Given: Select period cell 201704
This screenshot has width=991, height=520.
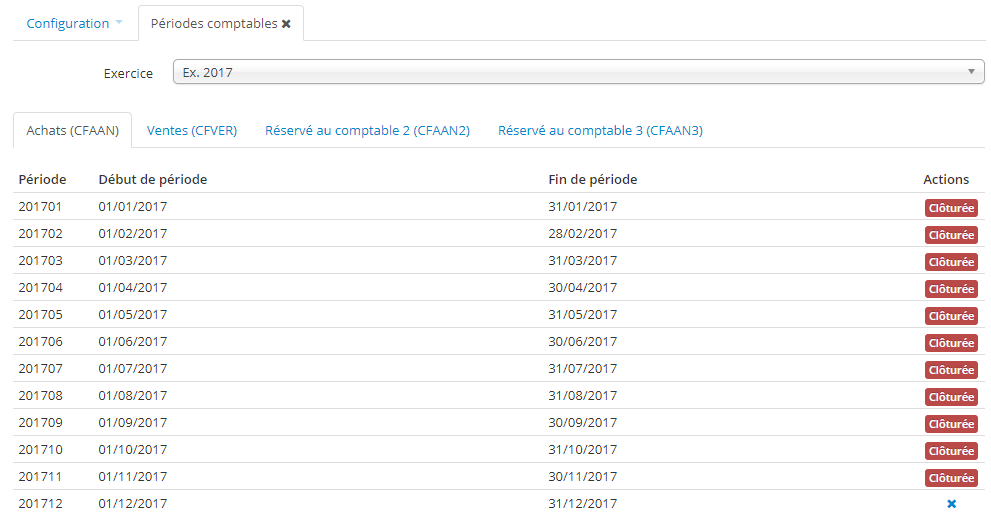Looking at the screenshot, I should pyautogui.click(x=40, y=287).
